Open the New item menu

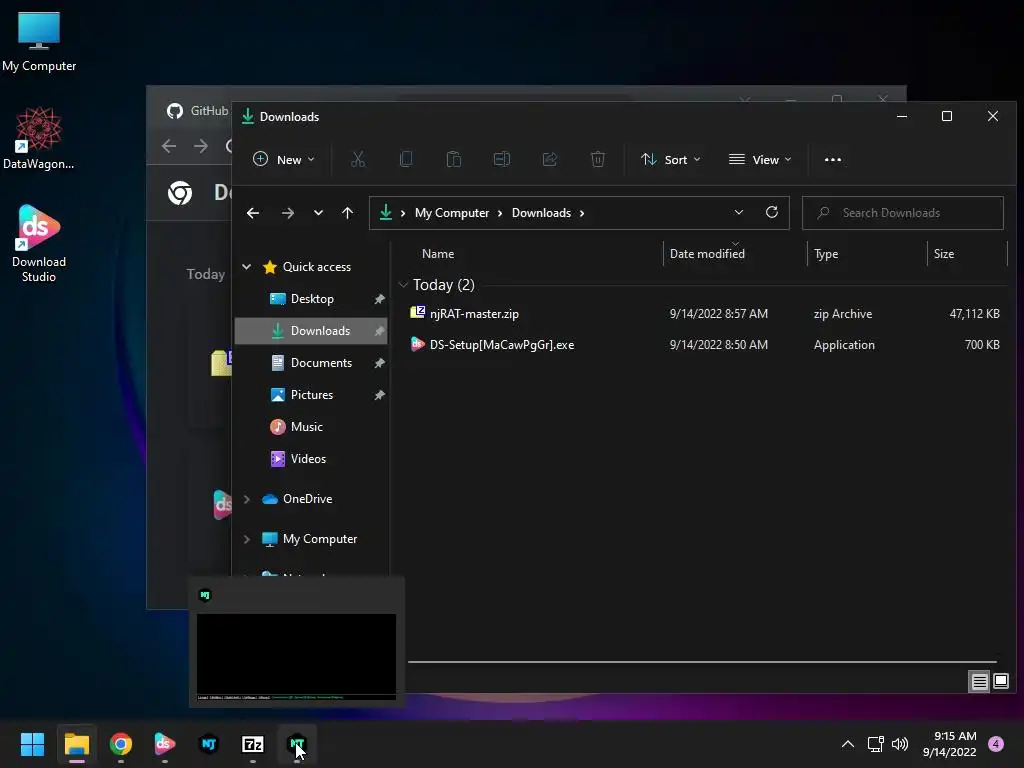click(x=283, y=159)
